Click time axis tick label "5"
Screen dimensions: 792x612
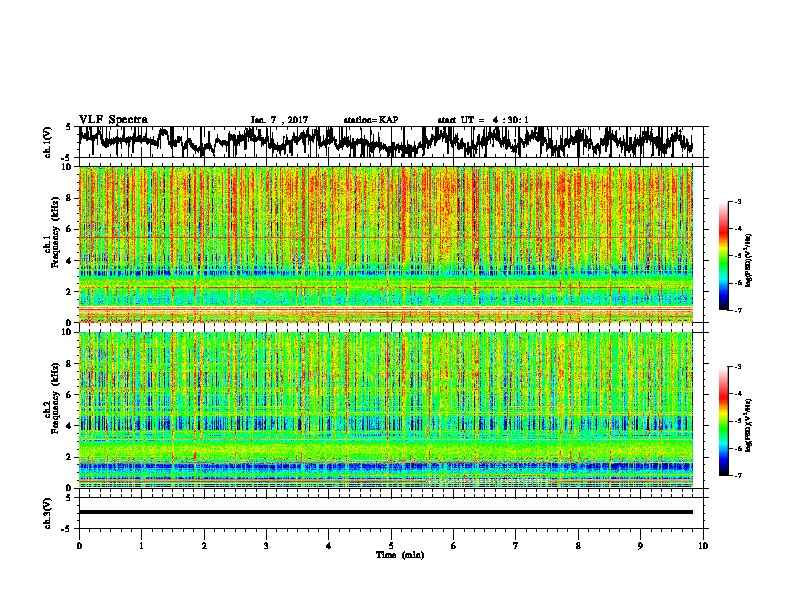point(391,546)
